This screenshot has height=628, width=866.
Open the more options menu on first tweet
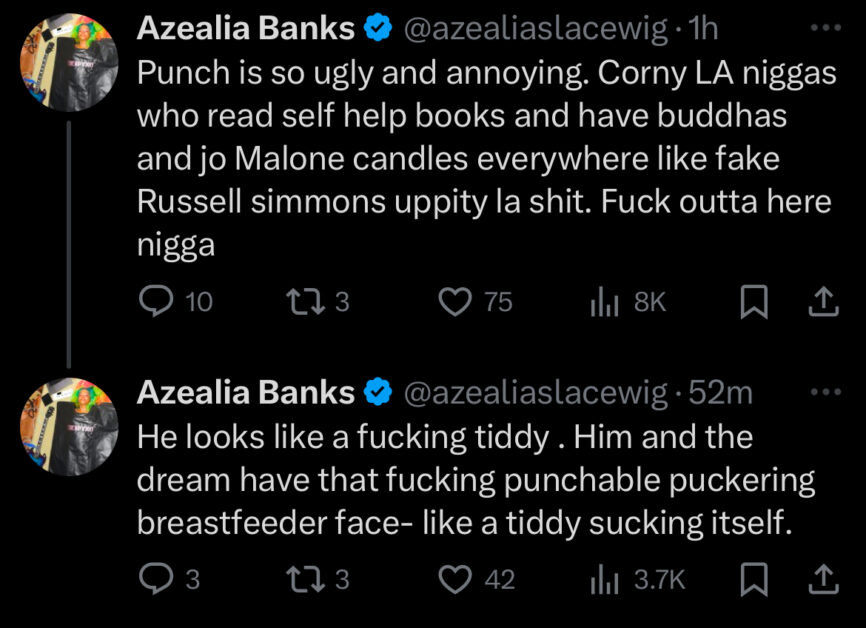click(x=826, y=27)
